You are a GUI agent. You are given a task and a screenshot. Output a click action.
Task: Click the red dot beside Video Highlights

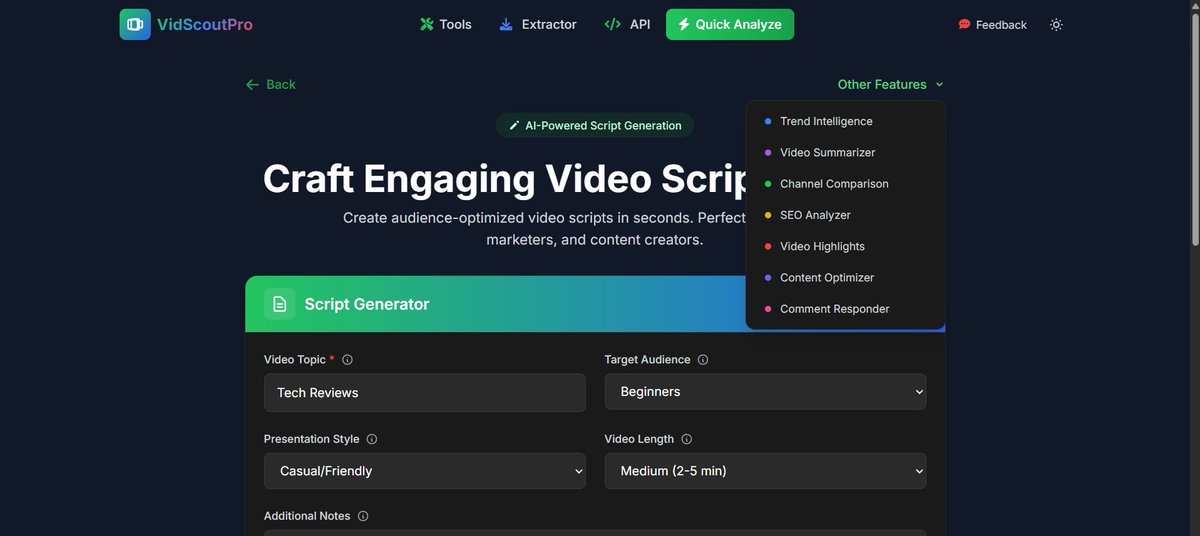point(768,246)
